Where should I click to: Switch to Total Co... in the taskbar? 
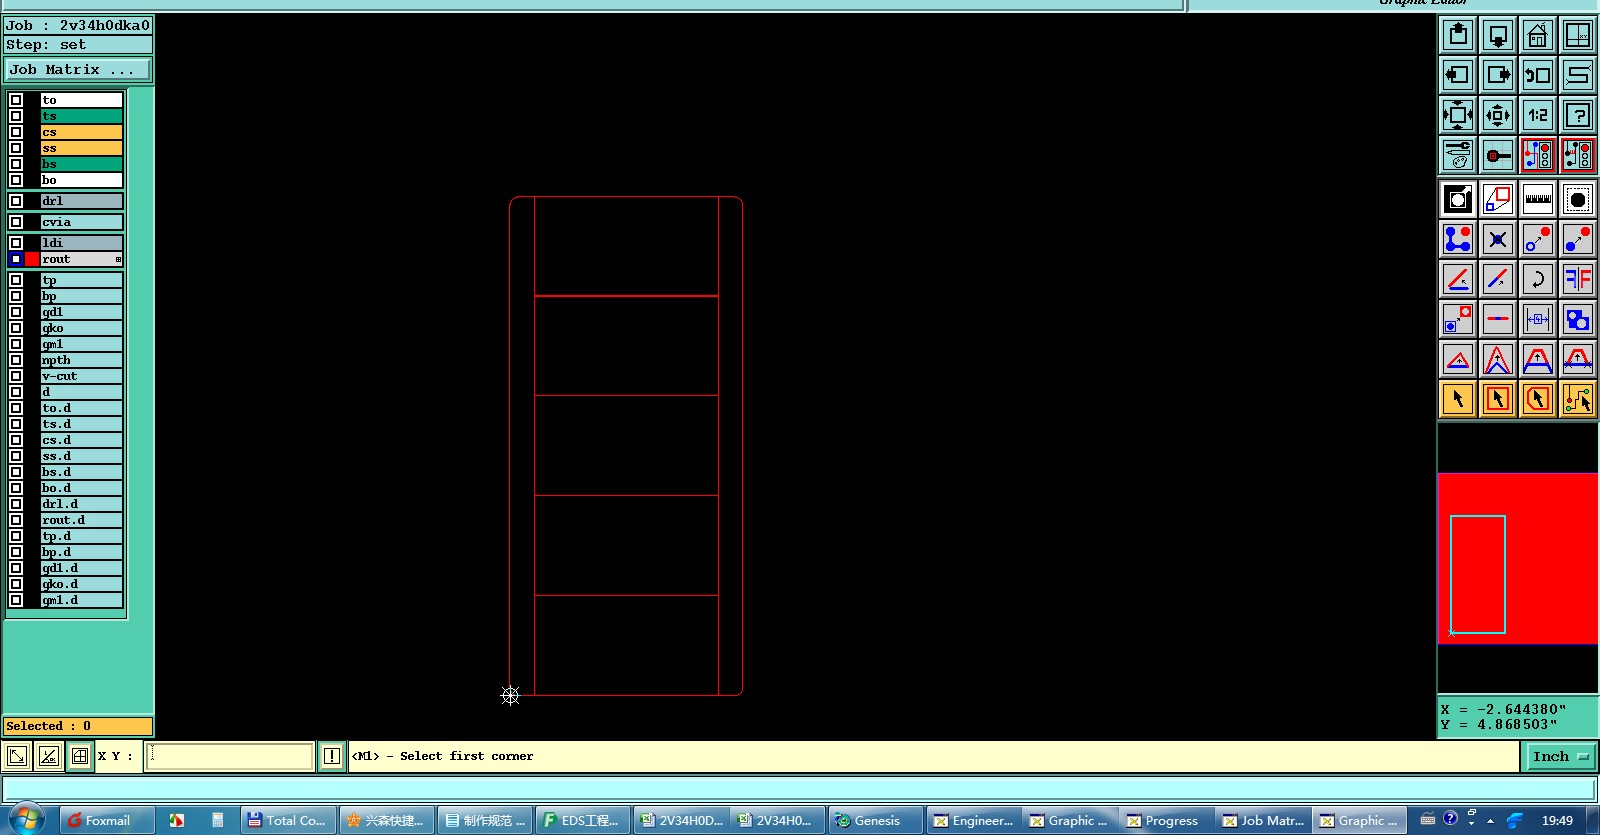coord(288,820)
